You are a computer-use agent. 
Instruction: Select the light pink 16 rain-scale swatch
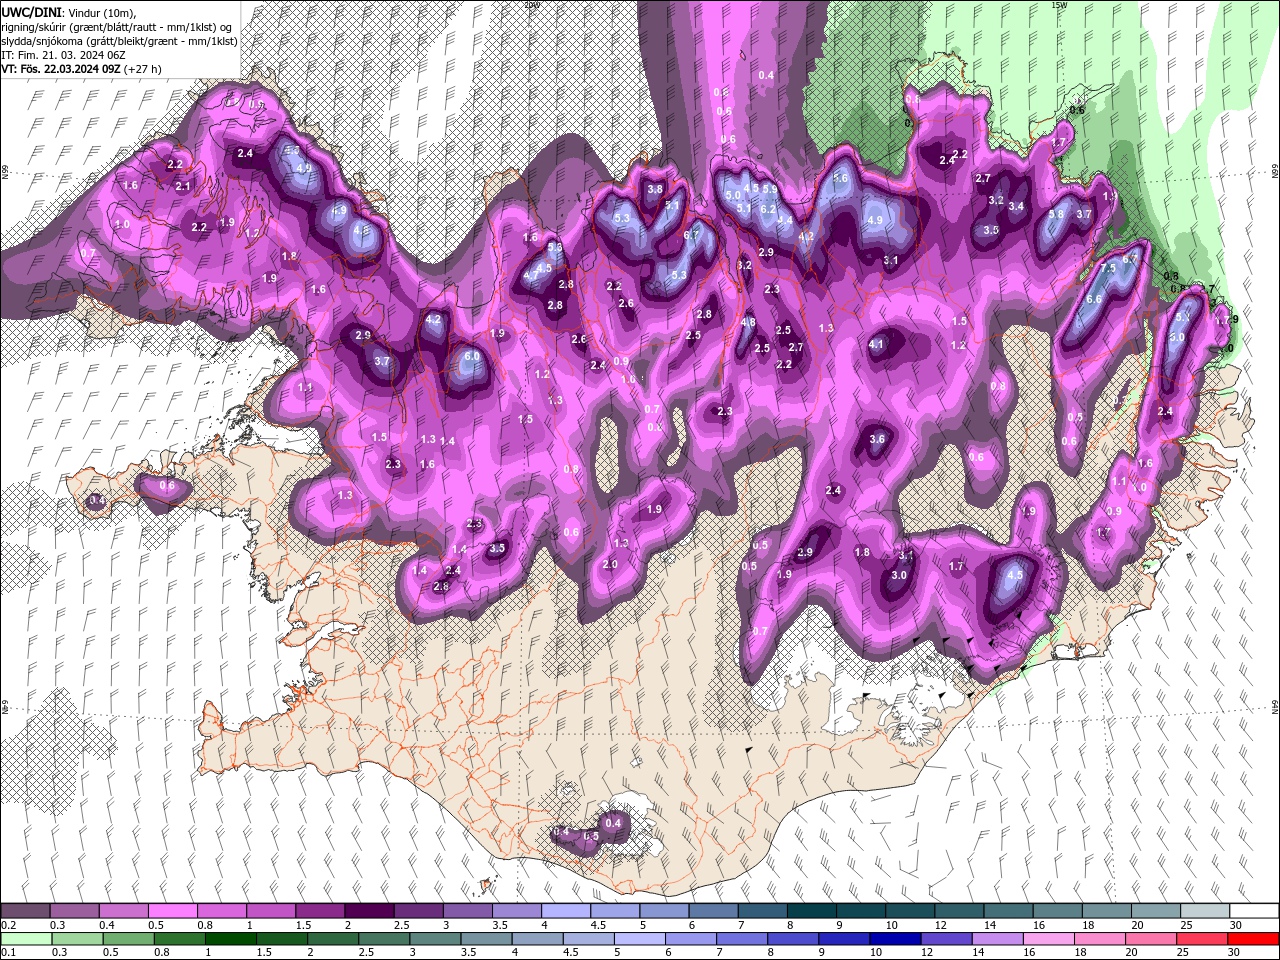tap(1048, 939)
